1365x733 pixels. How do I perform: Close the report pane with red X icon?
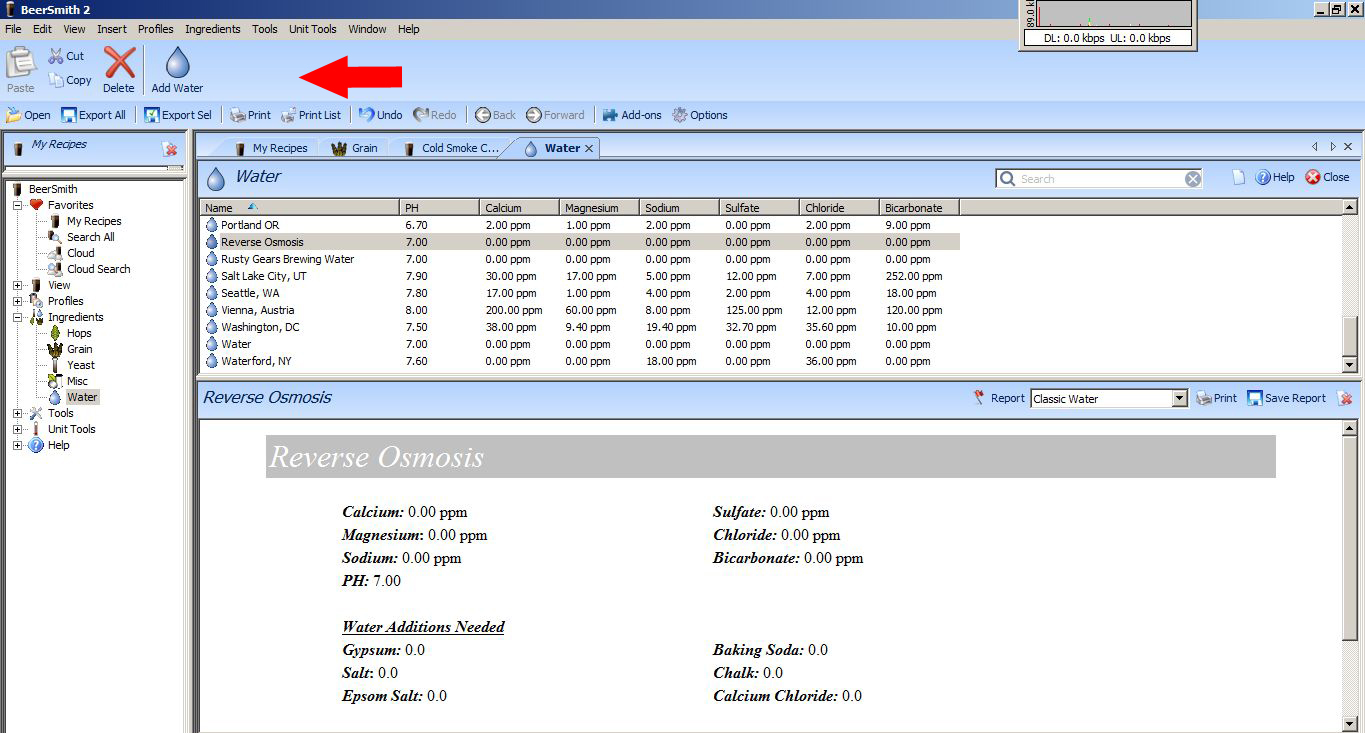coord(1345,398)
